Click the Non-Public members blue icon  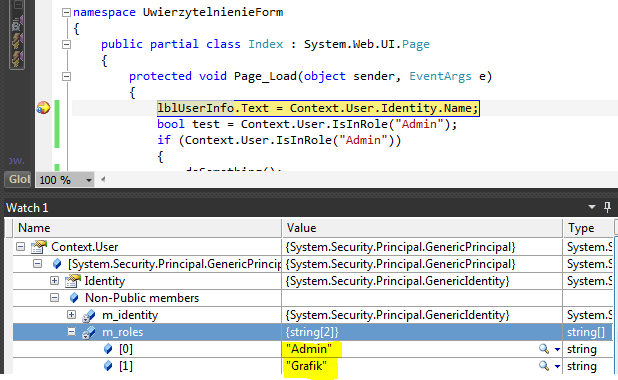tap(74, 298)
